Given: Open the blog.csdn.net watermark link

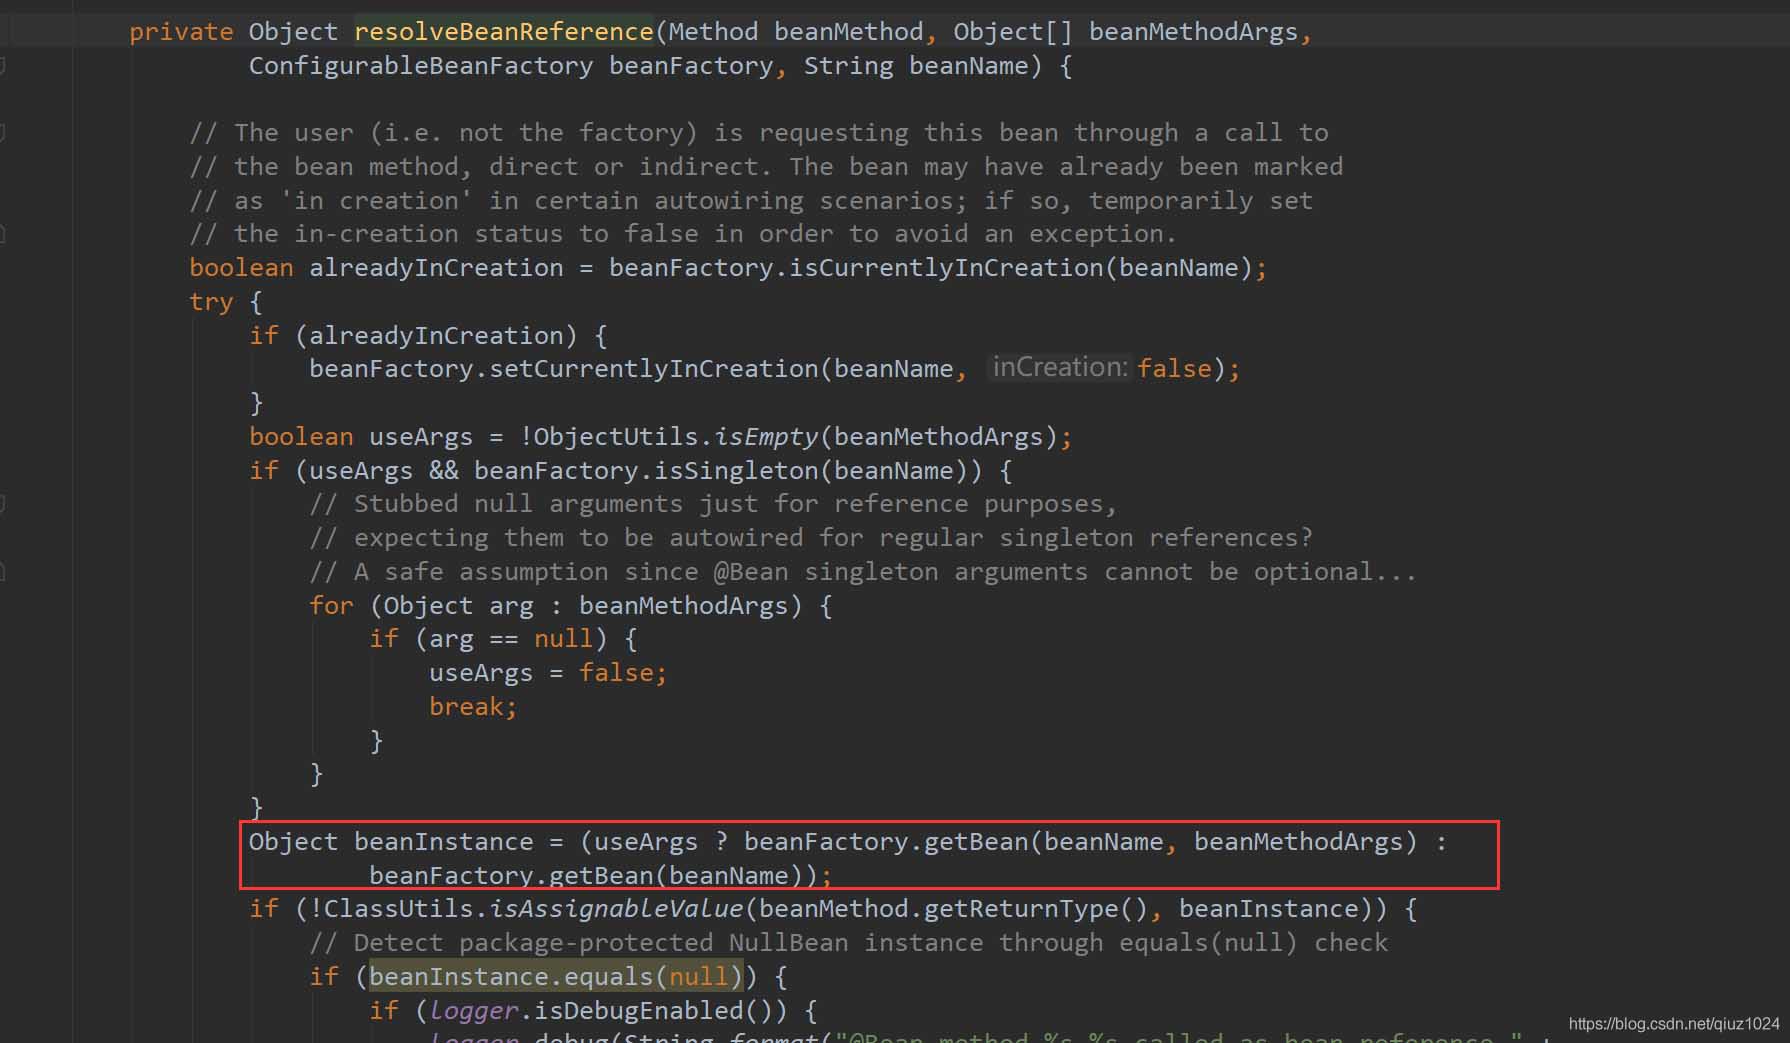Looking at the screenshot, I should [1673, 1023].
